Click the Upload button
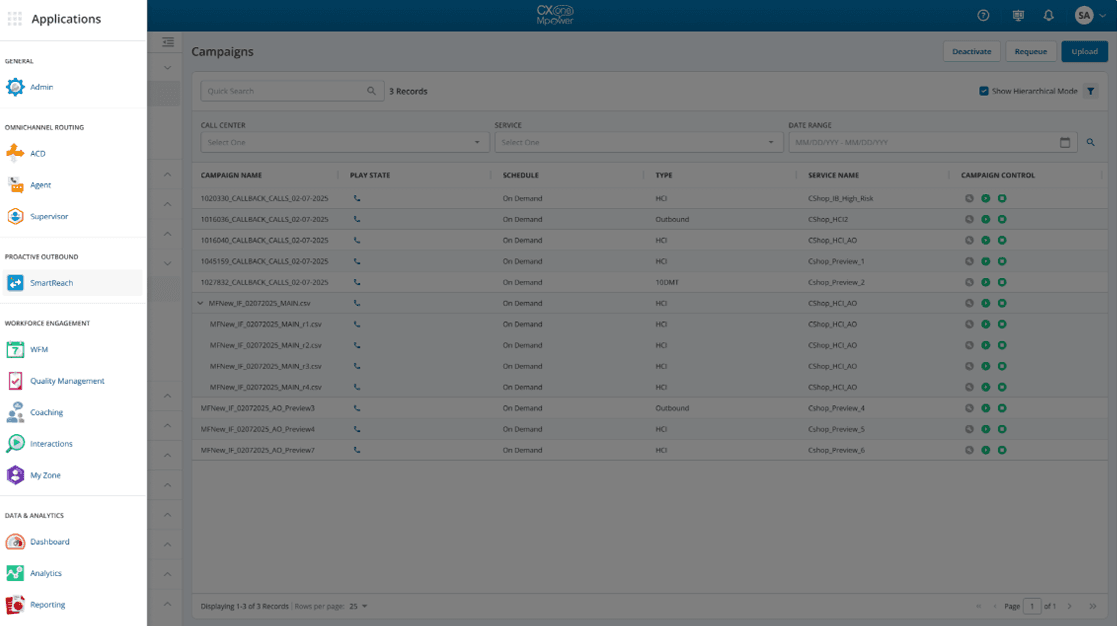The width and height of the screenshot is (1117, 626). (x=1084, y=51)
